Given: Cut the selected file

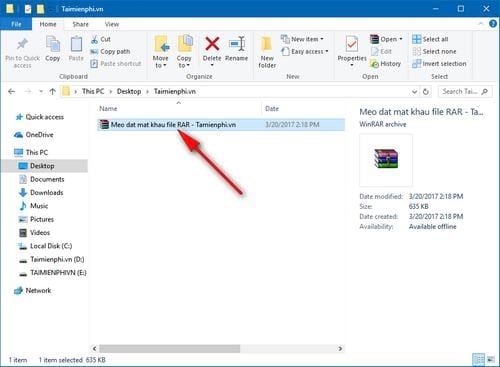Looking at the screenshot, I should [x=101, y=39].
